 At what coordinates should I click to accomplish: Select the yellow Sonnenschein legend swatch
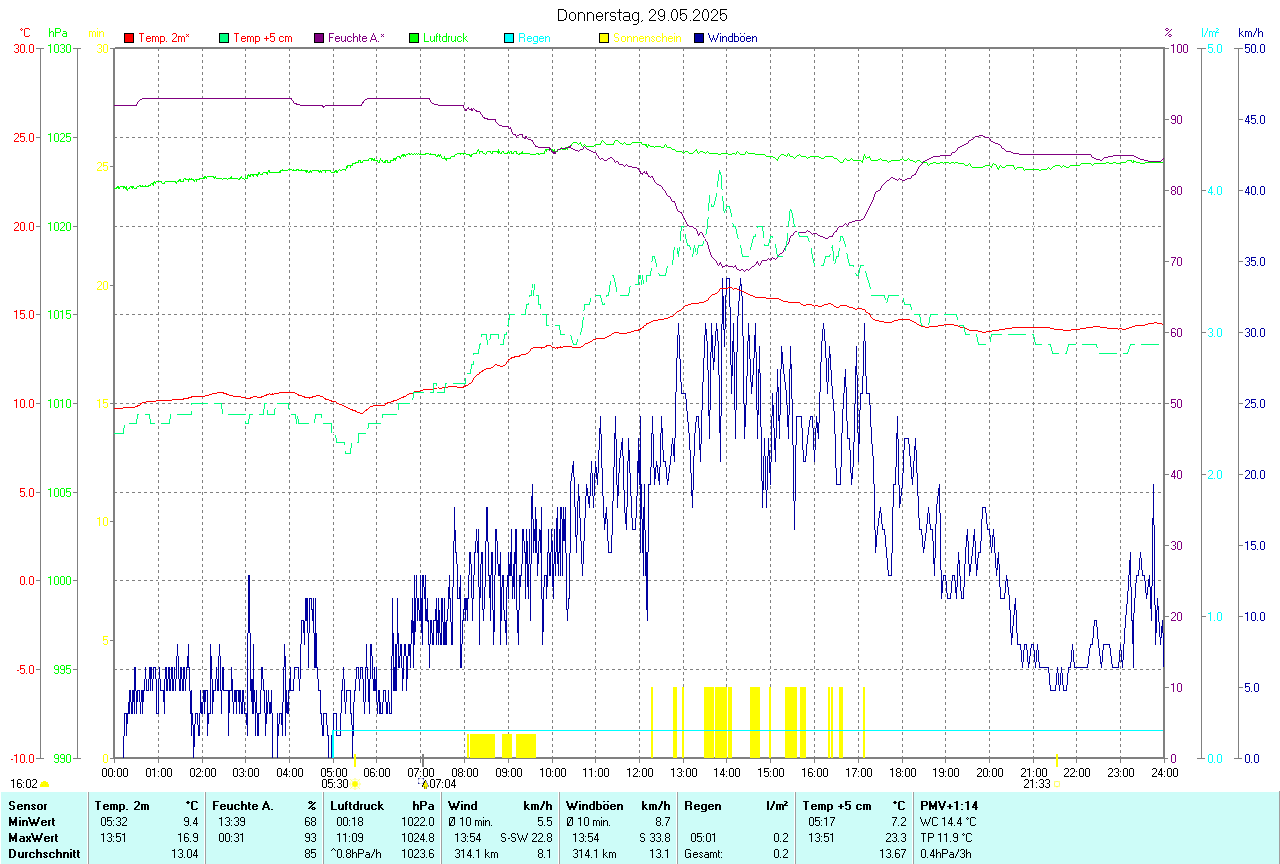[604, 38]
